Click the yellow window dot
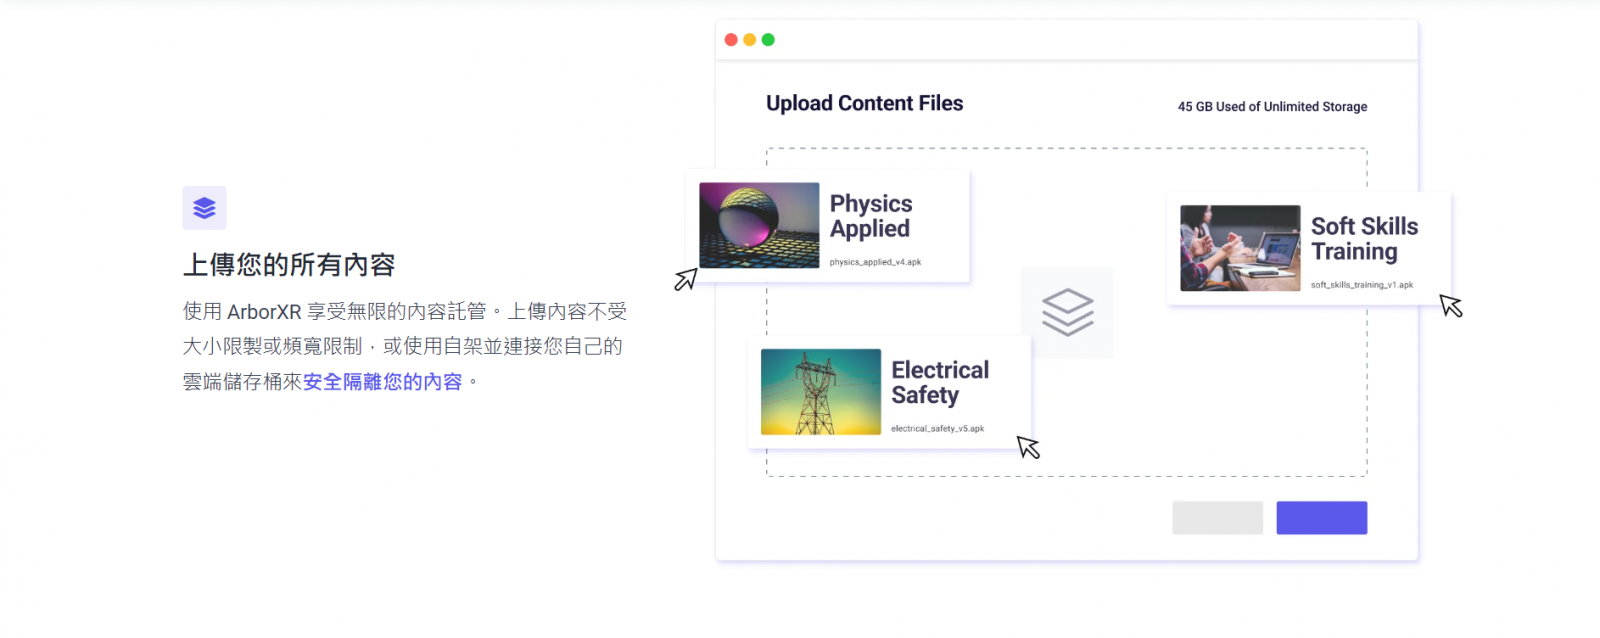 click(x=750, y=40)
